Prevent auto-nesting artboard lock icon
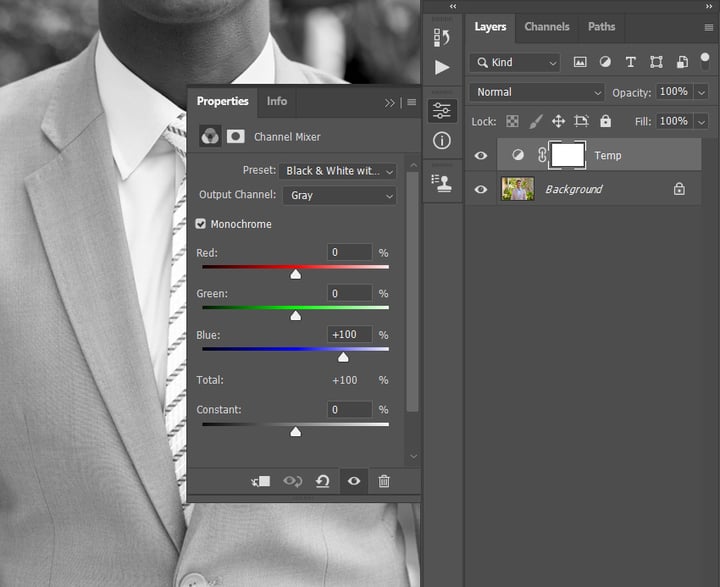 (x=581, y=121)
